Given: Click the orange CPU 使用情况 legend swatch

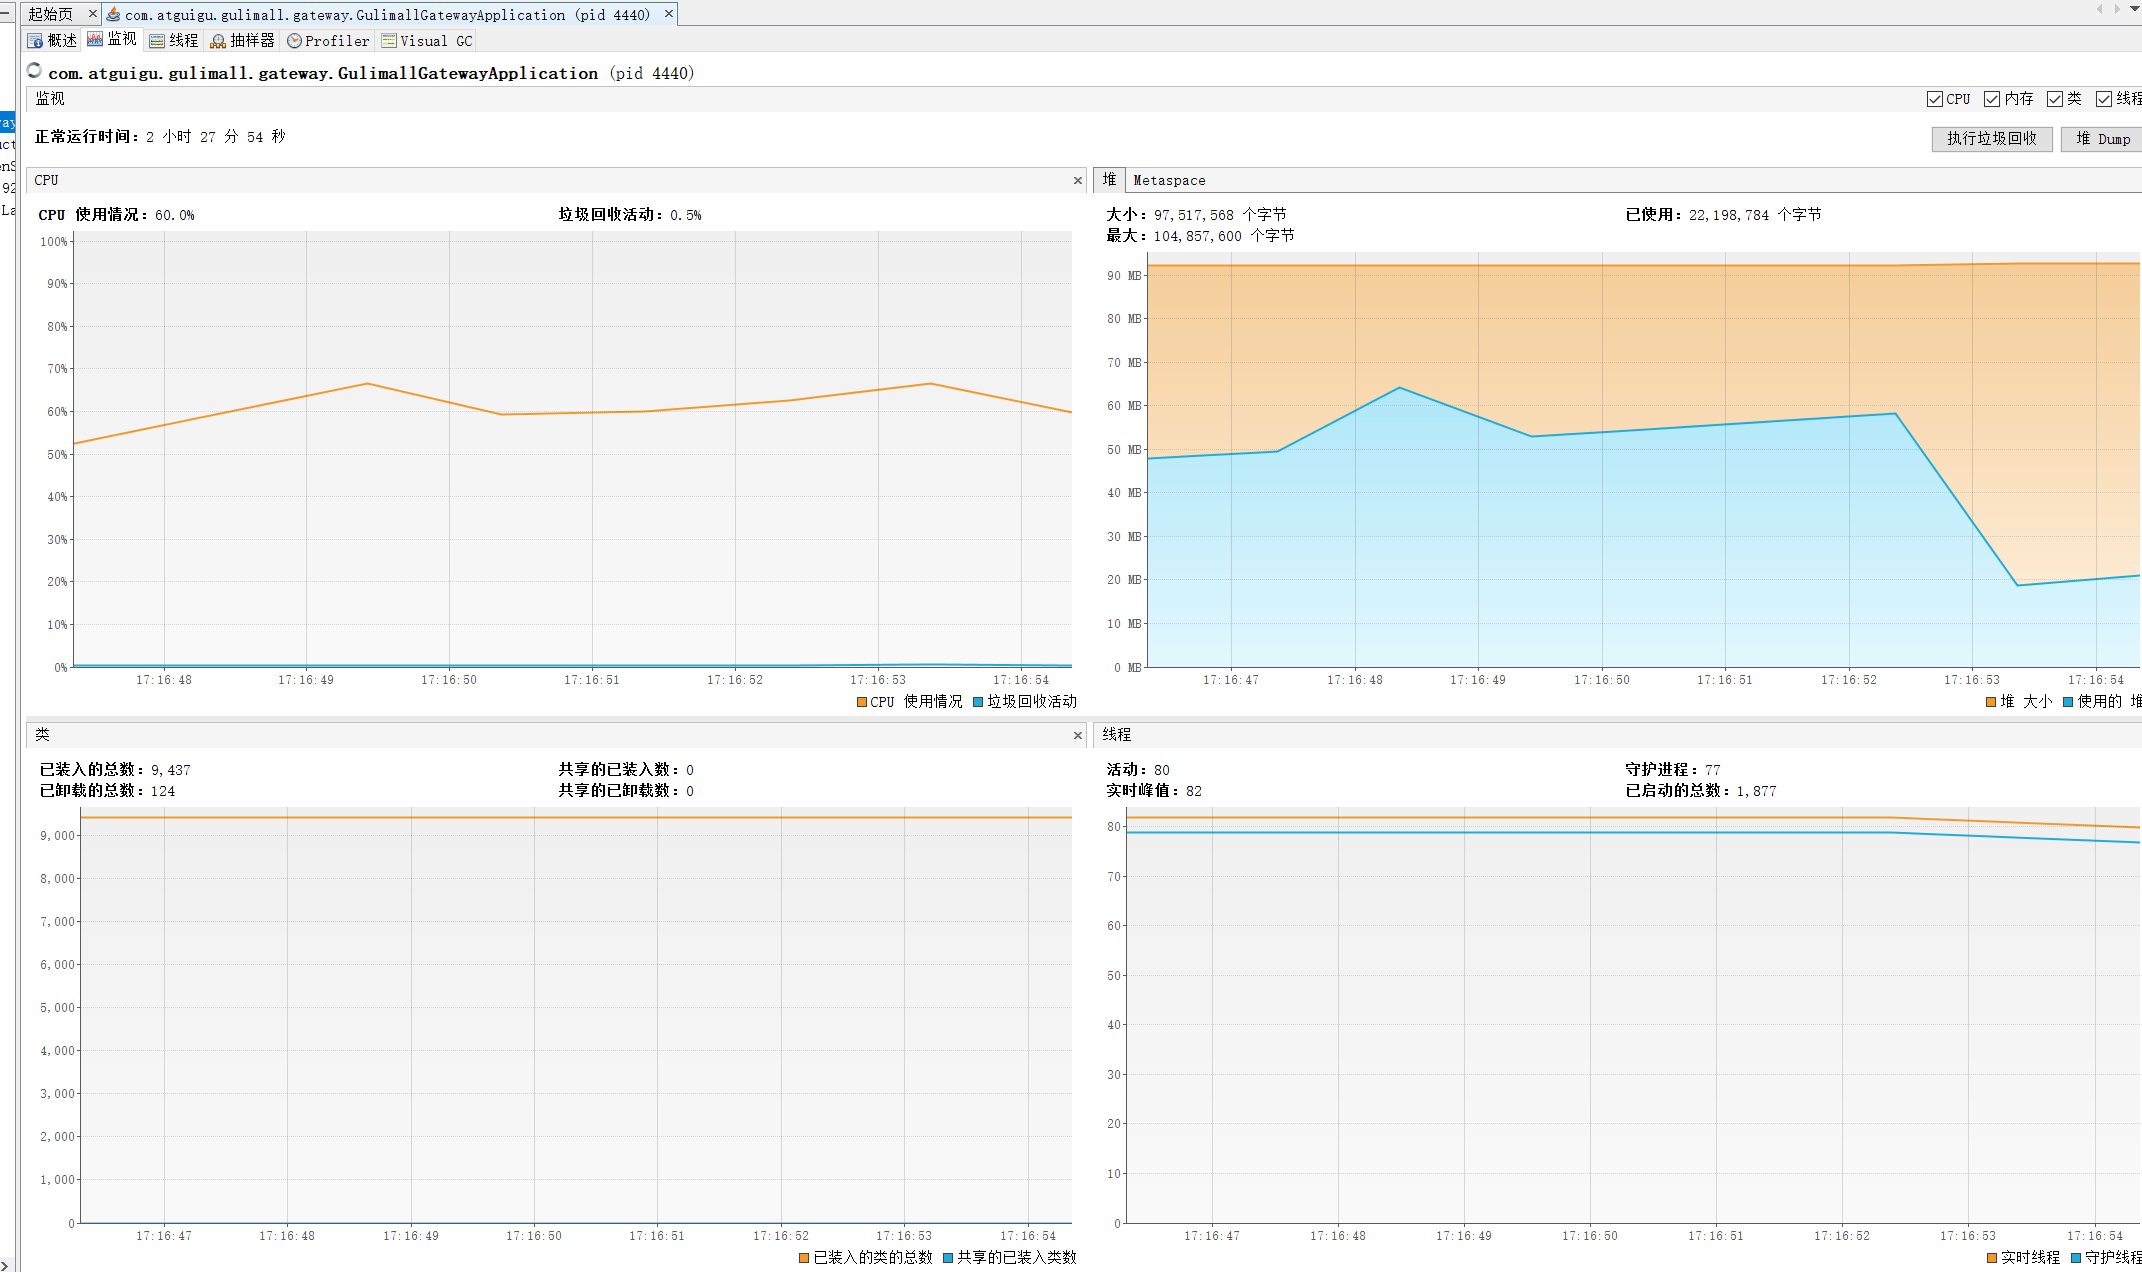Looking at the screenshot, I should click(x=862, y=702).
